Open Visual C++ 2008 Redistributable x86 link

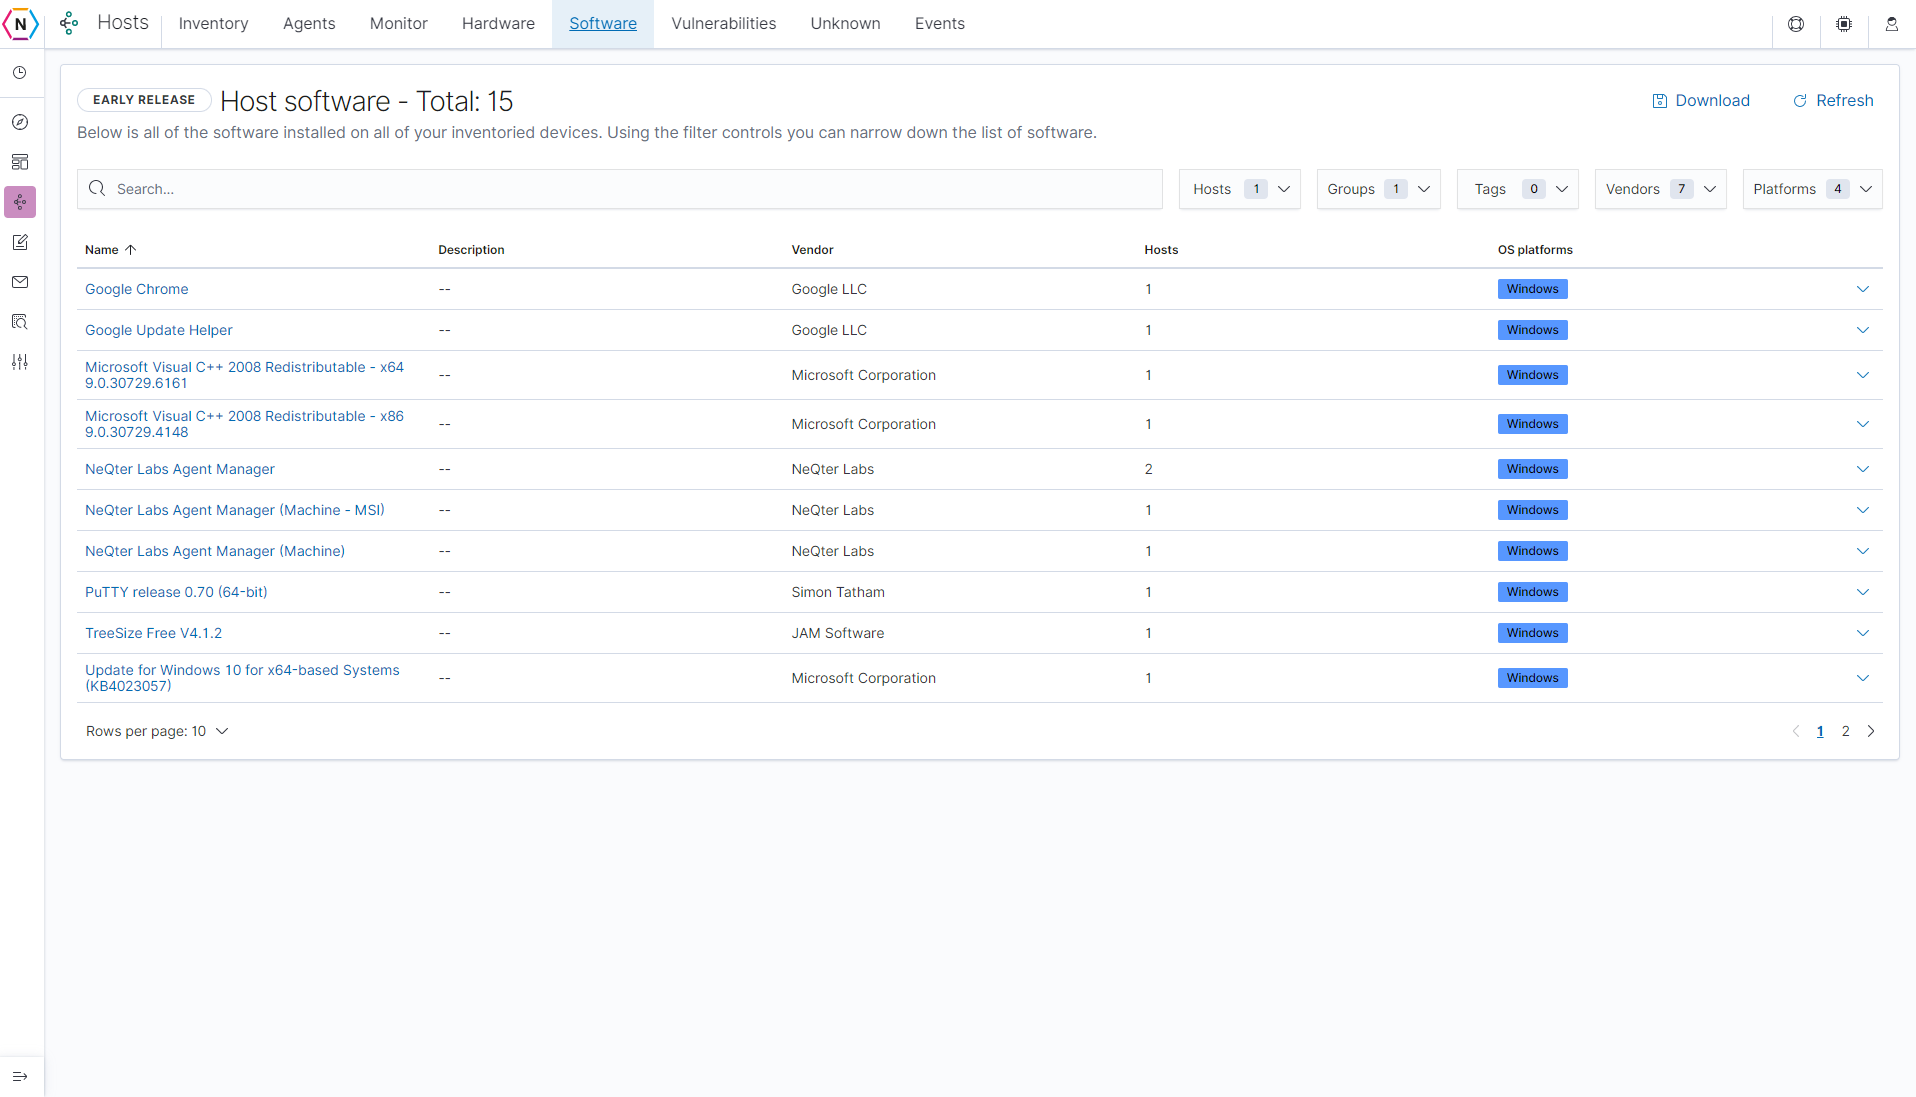(244, 424)
